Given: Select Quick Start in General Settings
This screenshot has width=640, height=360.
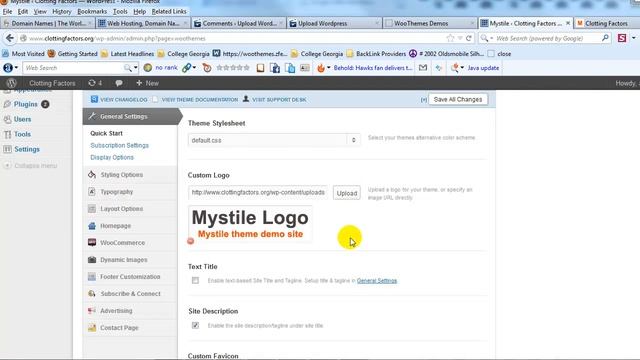Looking at the screenshot, I should 107,133.
